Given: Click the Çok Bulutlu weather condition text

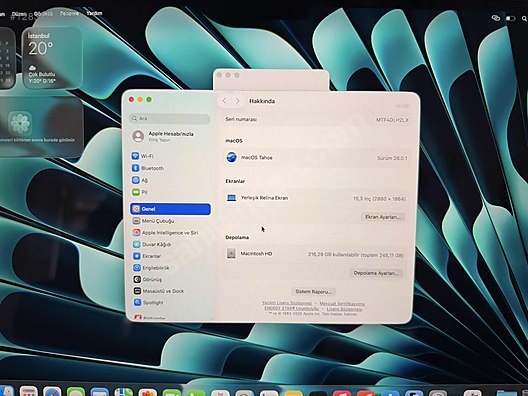Looking at the screenshot, I should click(42, 74).
